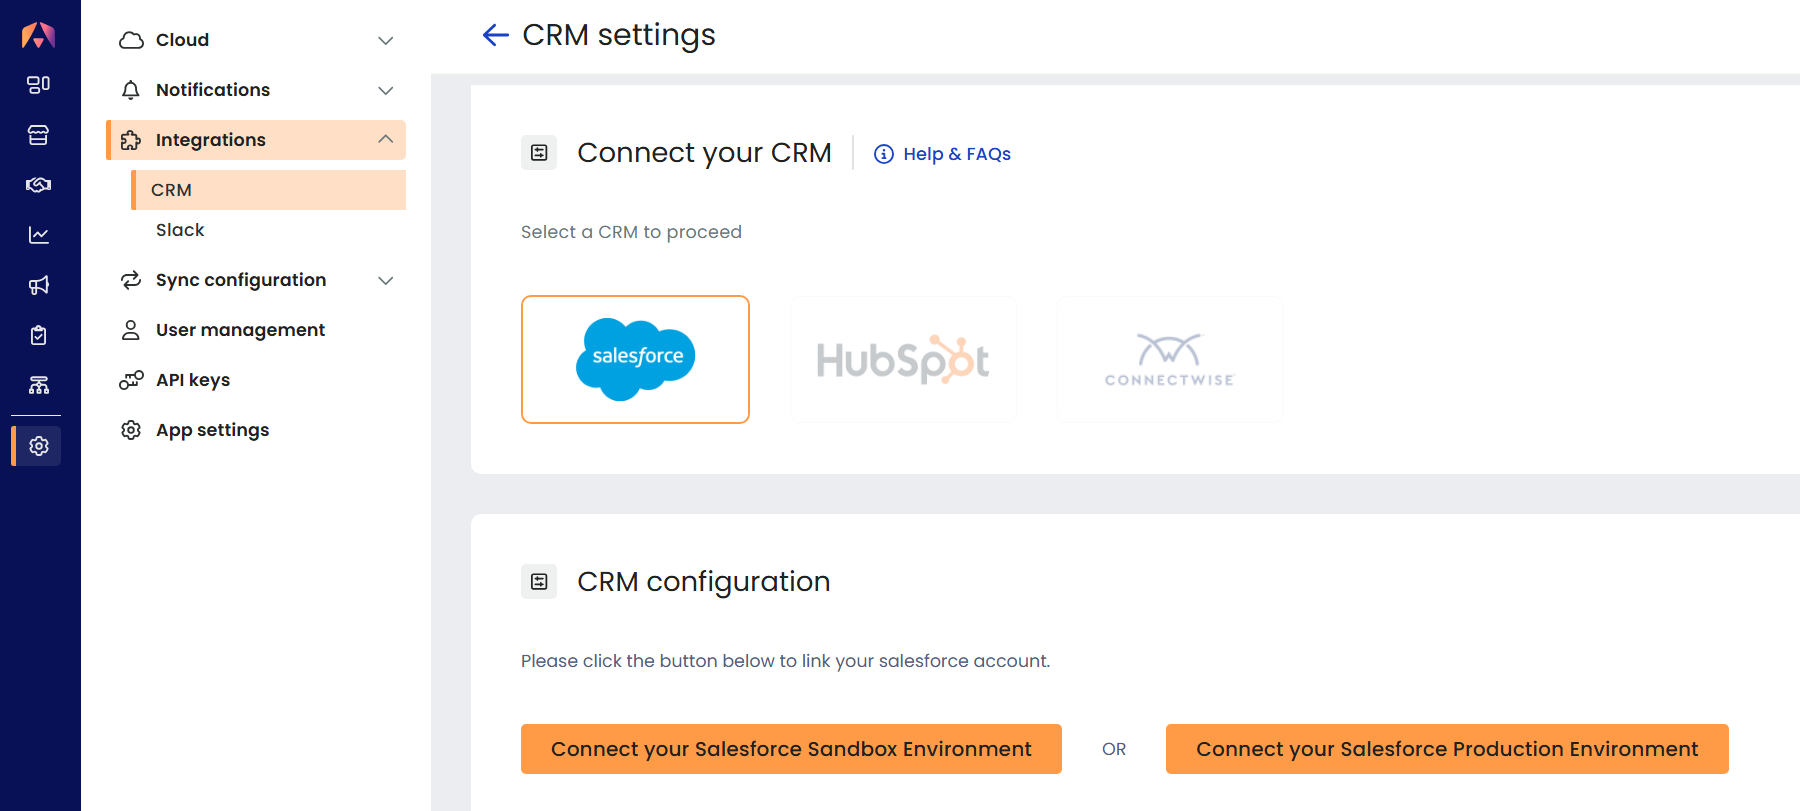Connect your Salesforce Sandbox Environment
The width and height of the screenshot is (1800, 811).
point(791,749)
